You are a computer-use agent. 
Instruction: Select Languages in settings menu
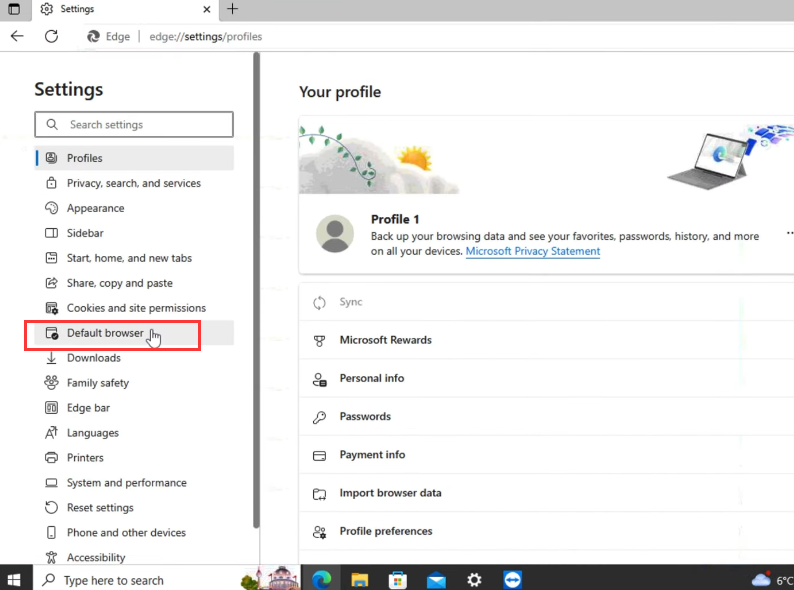[134, 432]
